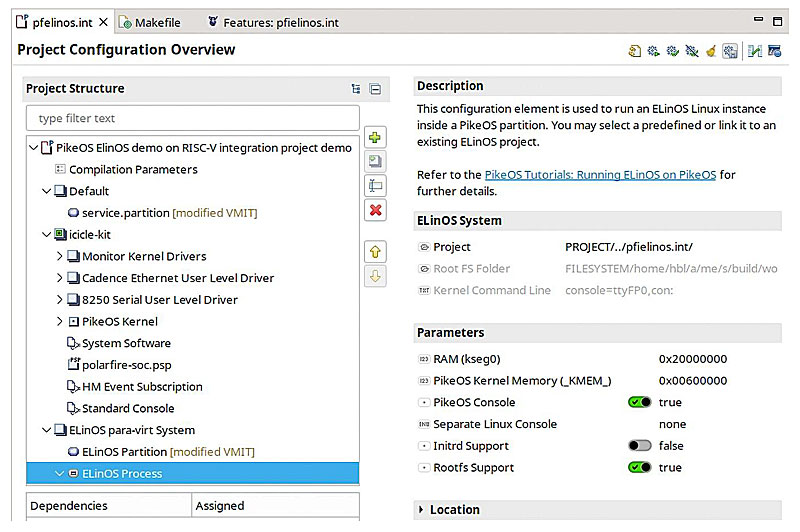
Task: Click the rename element button beside tree
Action: pyautogui.click(x=376, y=185)
